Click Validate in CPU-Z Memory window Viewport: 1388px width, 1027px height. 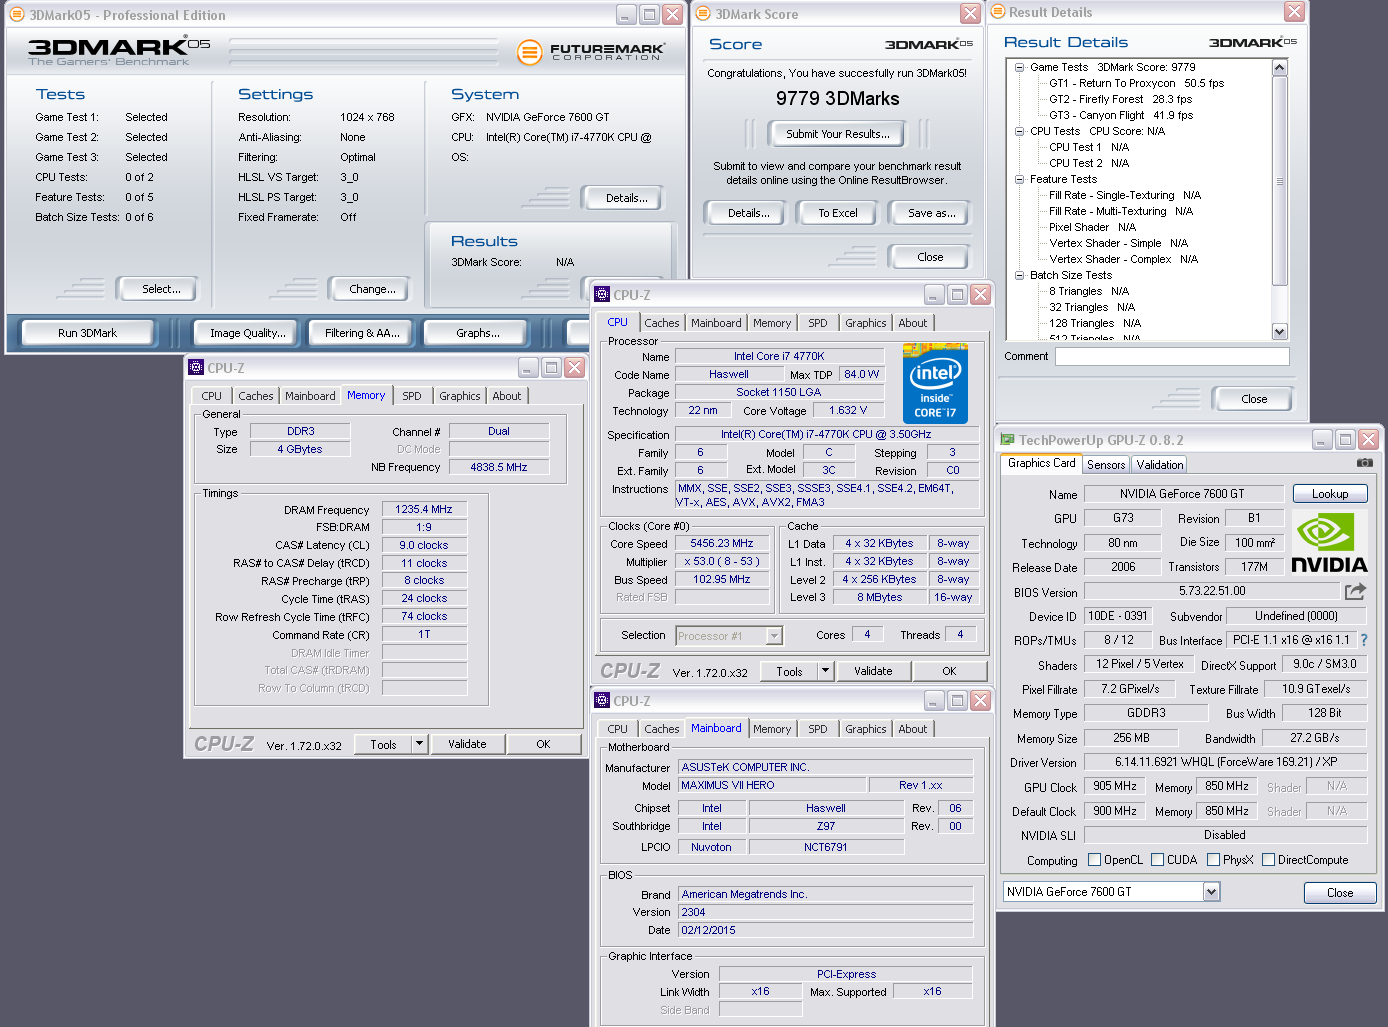(x=467, y=744)
